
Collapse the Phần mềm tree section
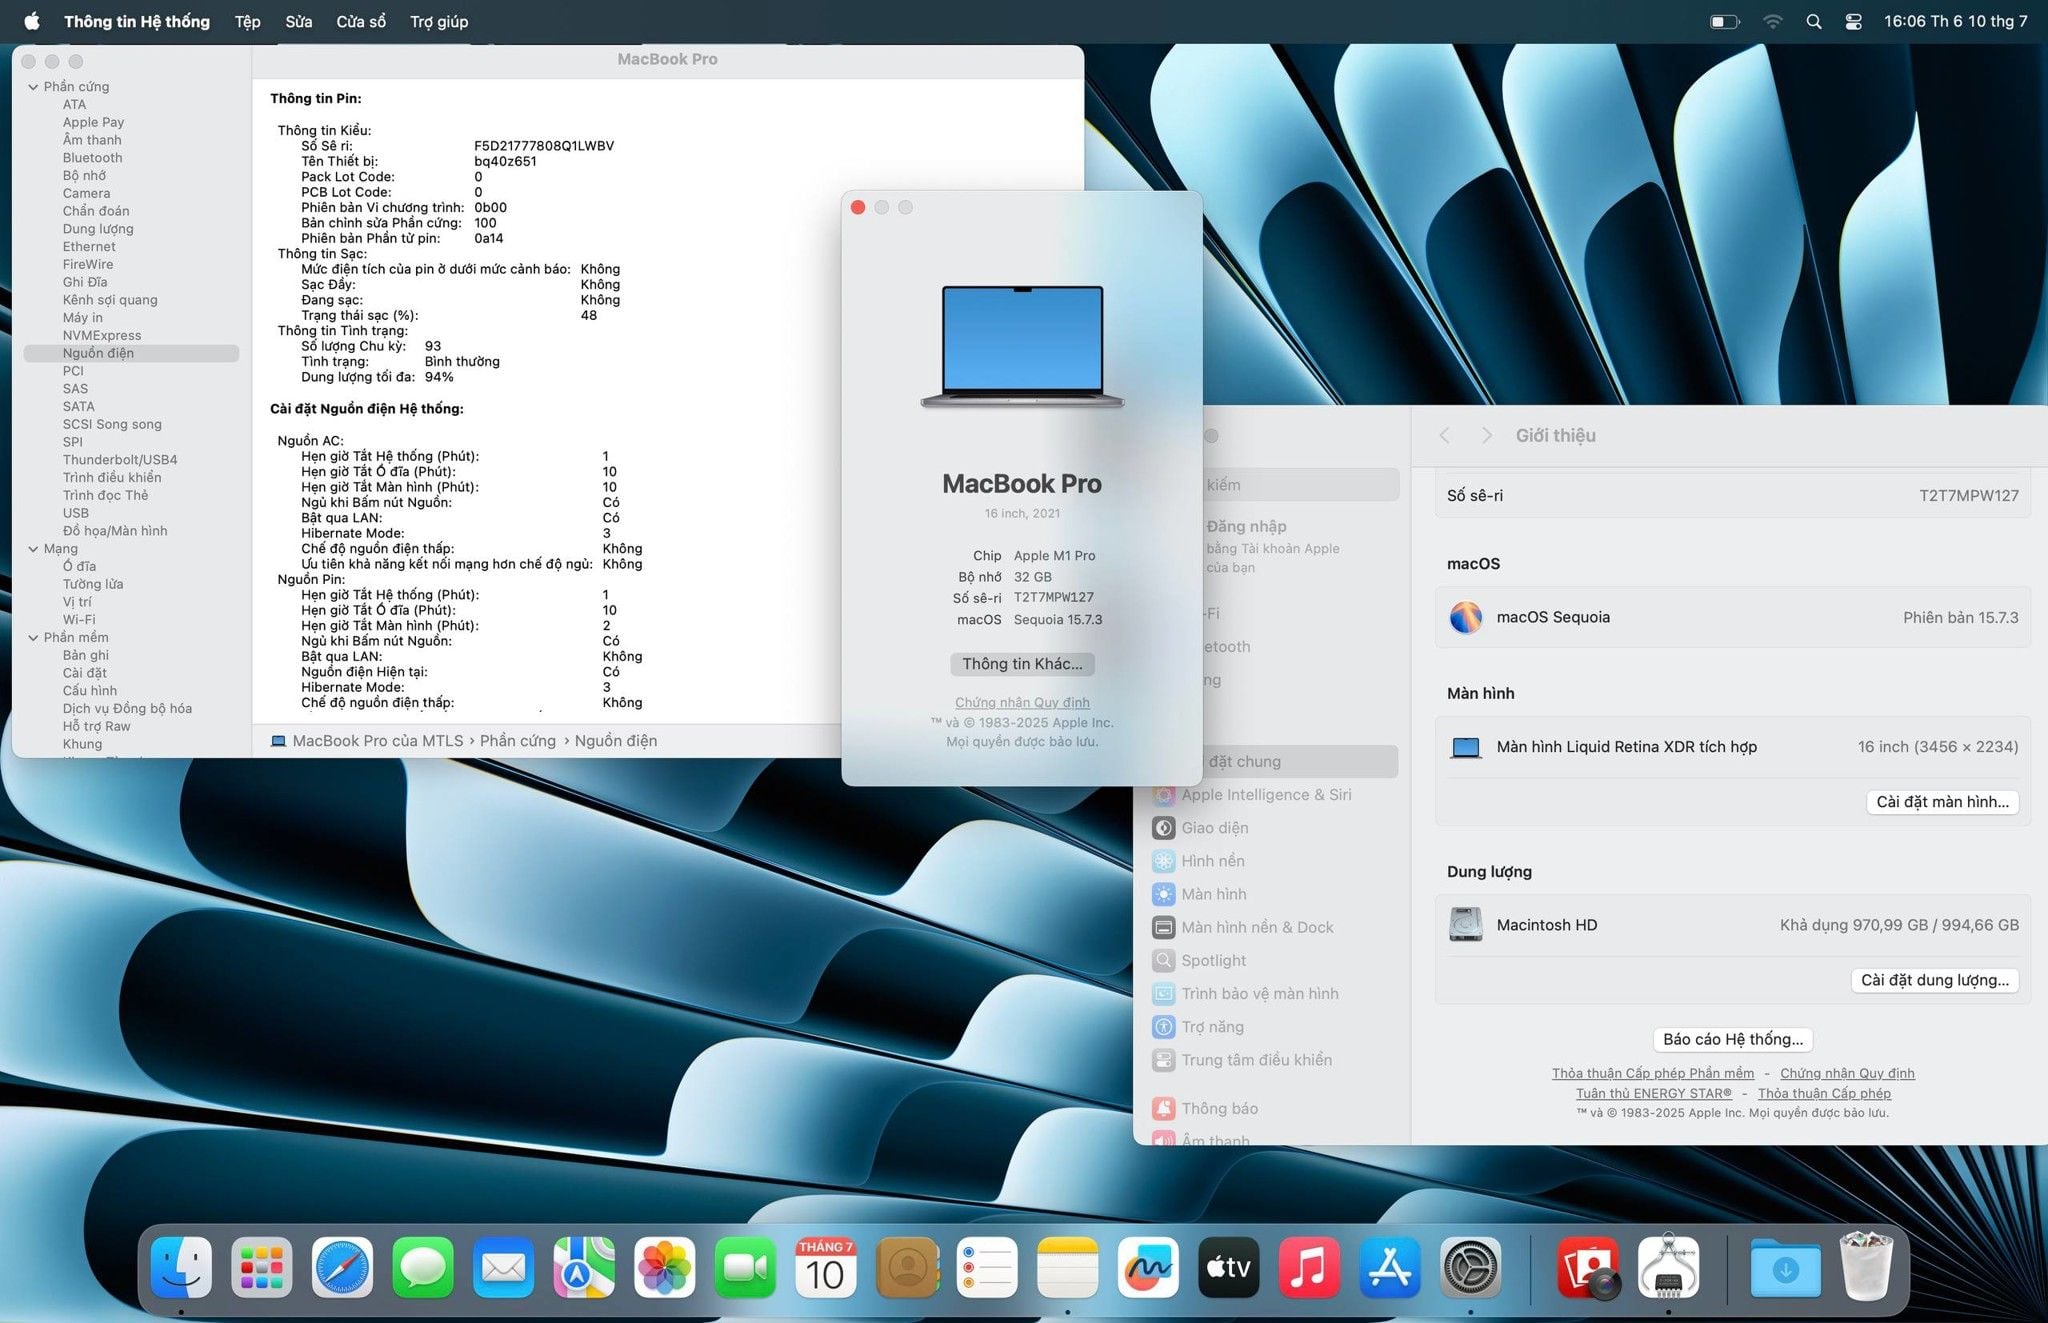pyautogui.click(x=33, y=637)
